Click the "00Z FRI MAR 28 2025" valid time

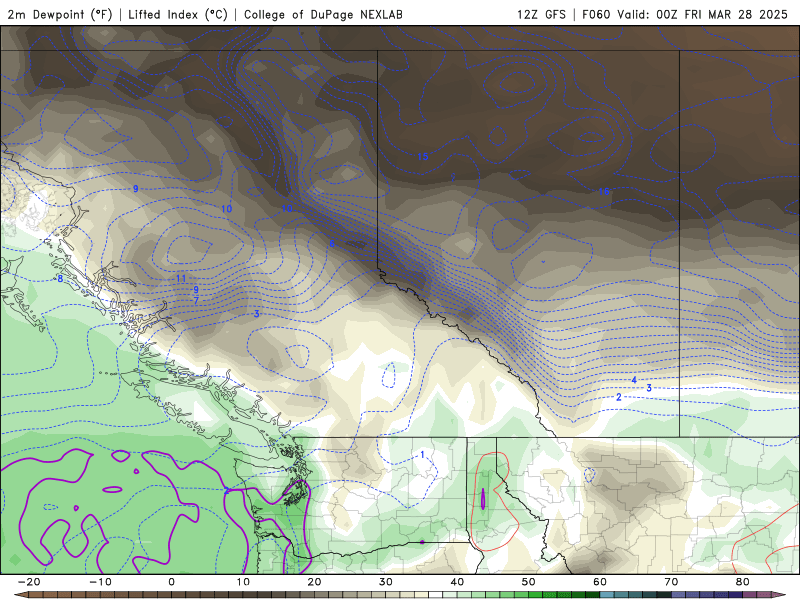722,15
